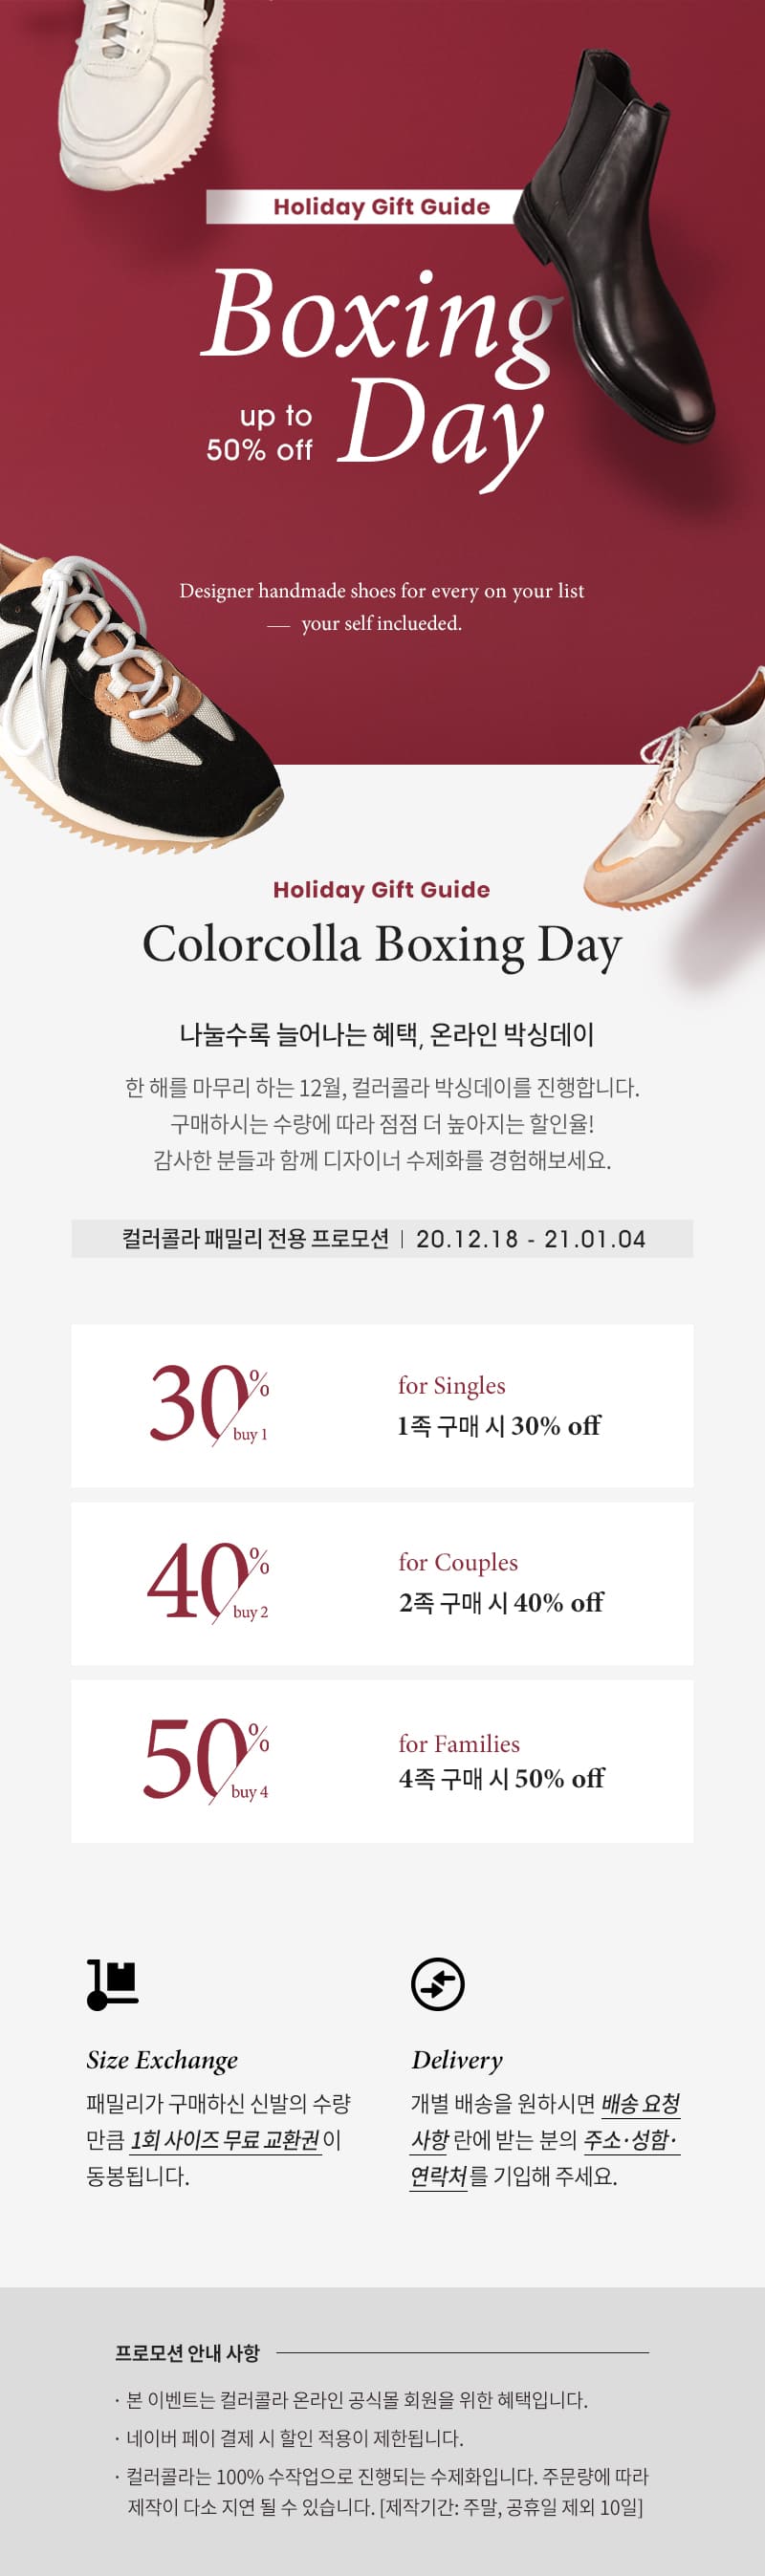Viewport: 765px width, 2576px height.
Task: Click the underlined 1회 사이즈 무료 교환권 text
Action: point(225,2140)
